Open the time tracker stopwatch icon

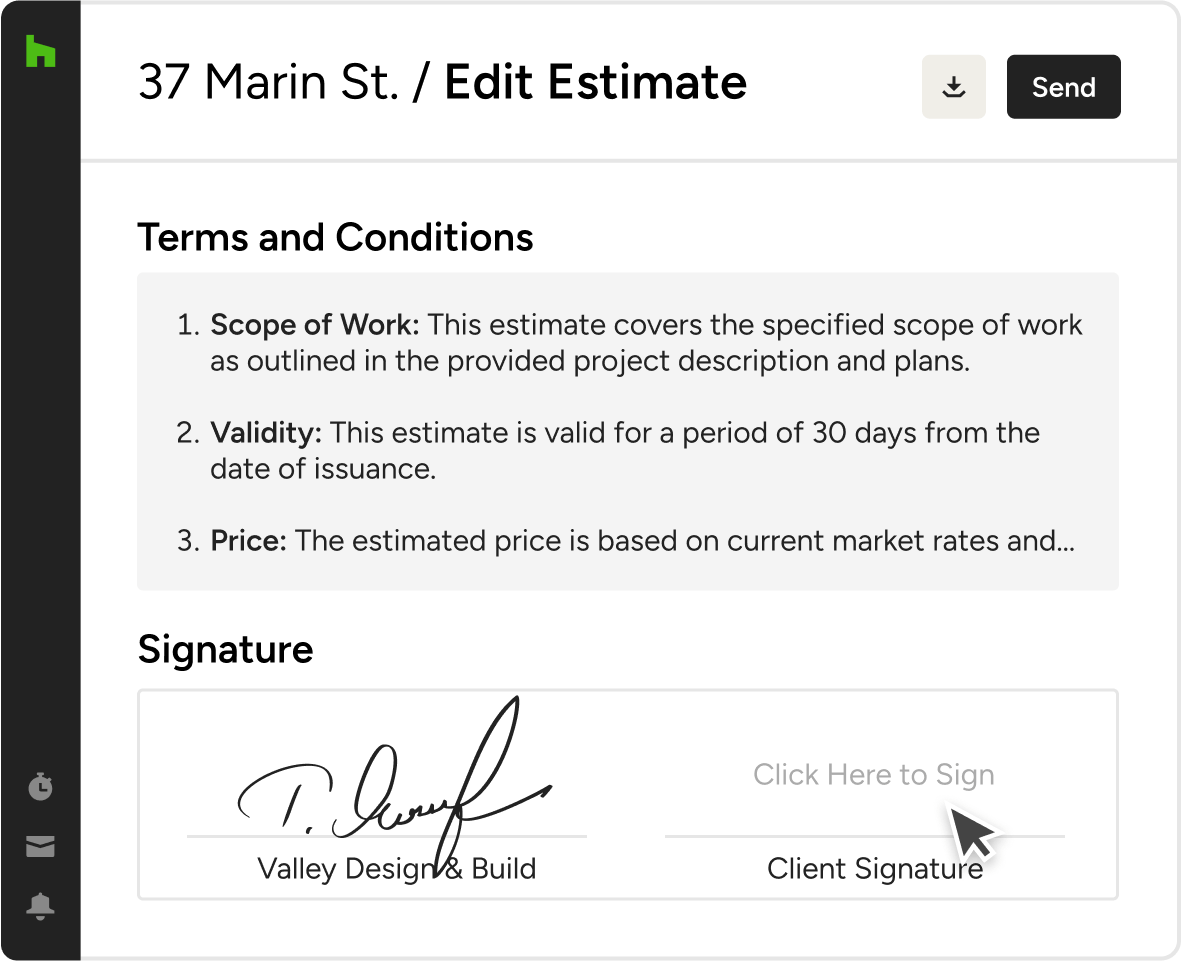click(41, 786)
